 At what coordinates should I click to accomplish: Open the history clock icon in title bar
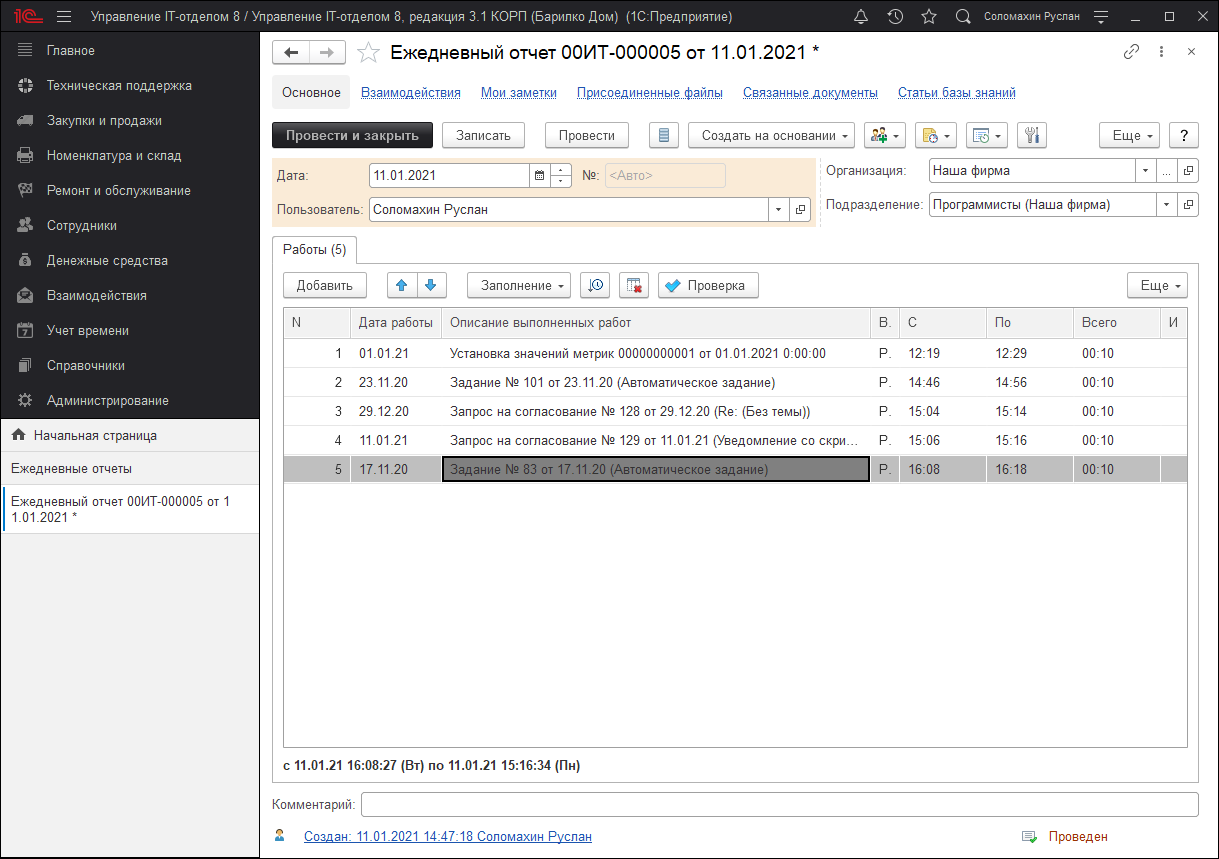point(895,17)
